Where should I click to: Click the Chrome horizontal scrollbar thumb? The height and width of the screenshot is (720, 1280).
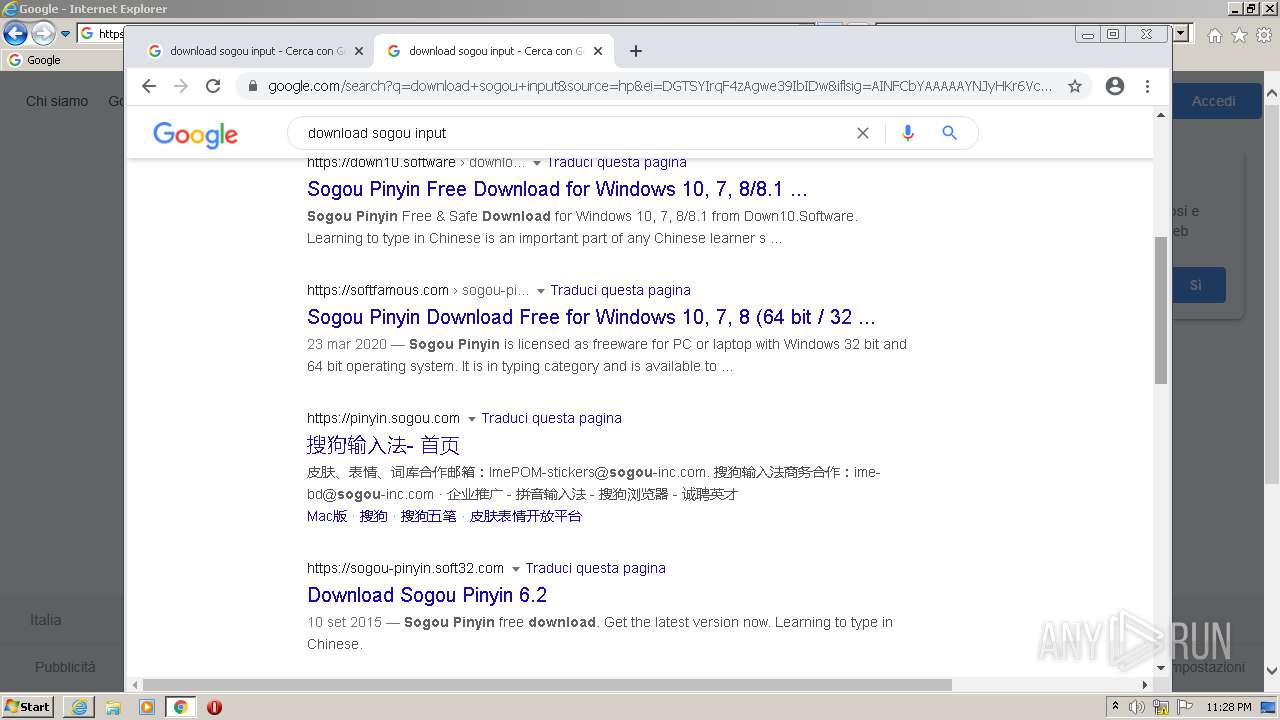(545, 685)
